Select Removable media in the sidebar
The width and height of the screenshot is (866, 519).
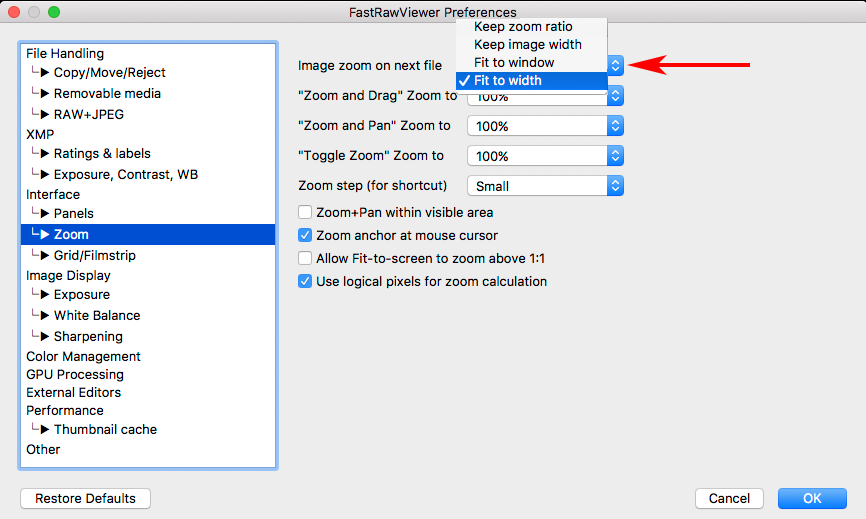[107, 93]
